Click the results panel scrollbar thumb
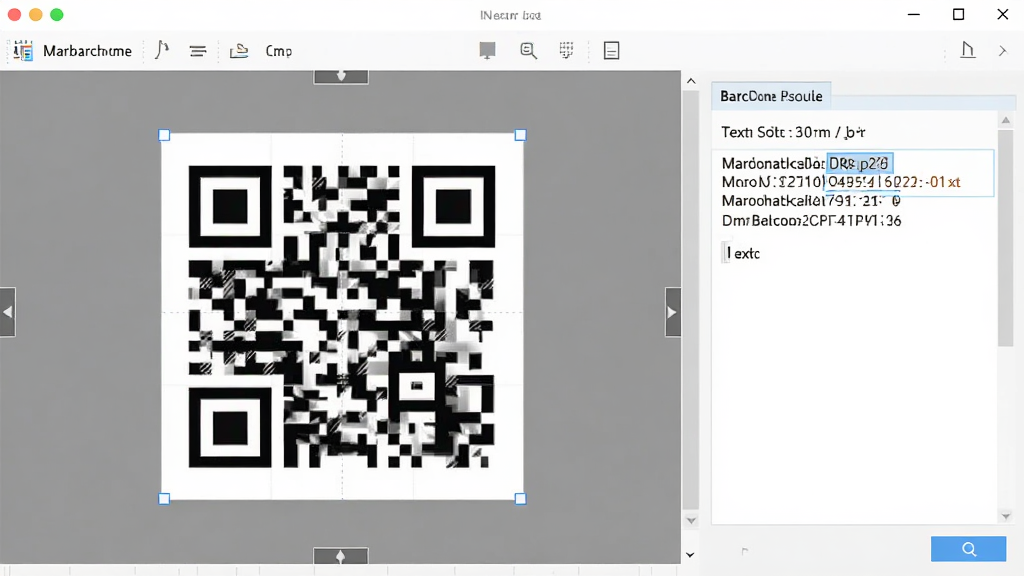Image resolution: width=1024 pixels, height=576 pixels. [1006, 236]
